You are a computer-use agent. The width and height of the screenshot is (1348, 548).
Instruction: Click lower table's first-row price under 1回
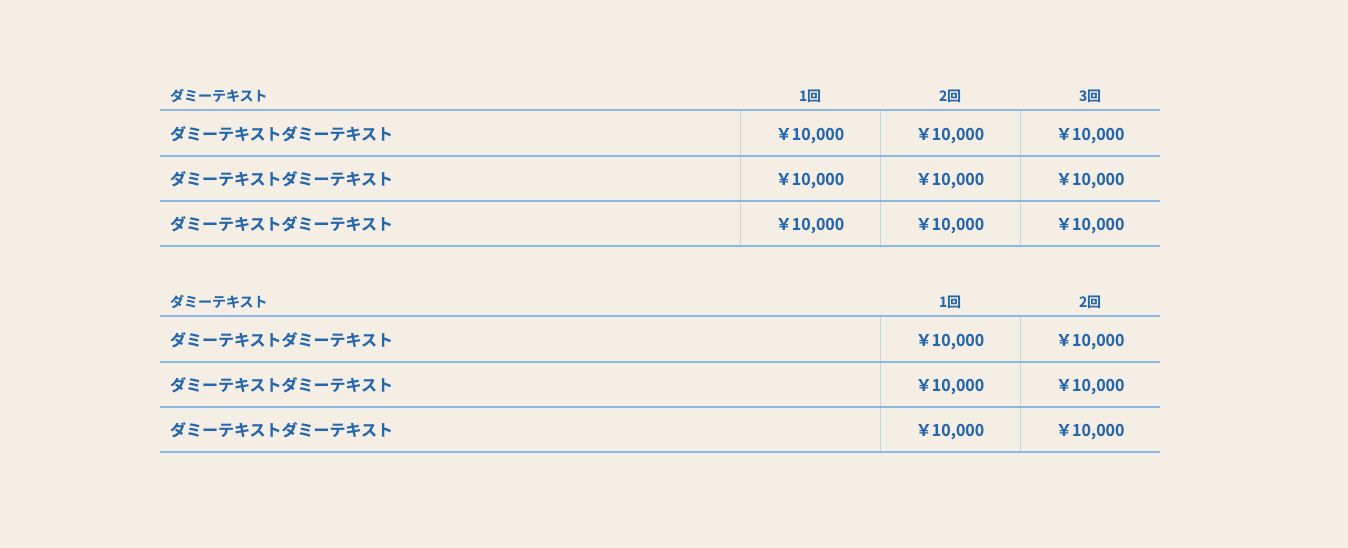[x=950, y=340]
